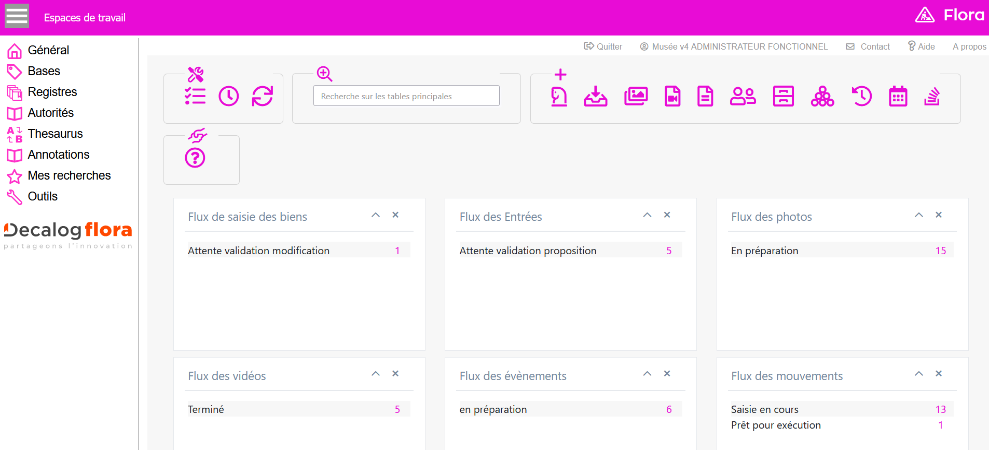
Task: Click the main tables search field
Action: (406, 96)
